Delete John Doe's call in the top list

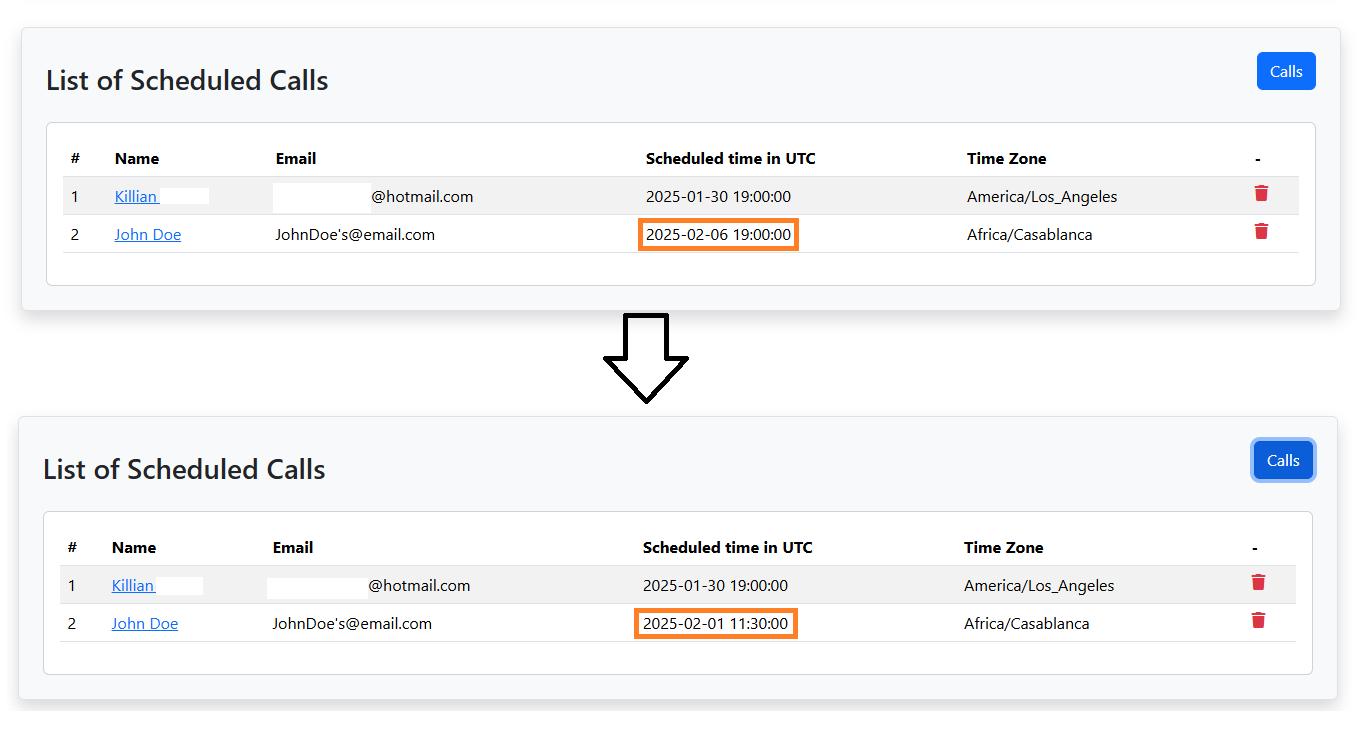click(1261, 232)
